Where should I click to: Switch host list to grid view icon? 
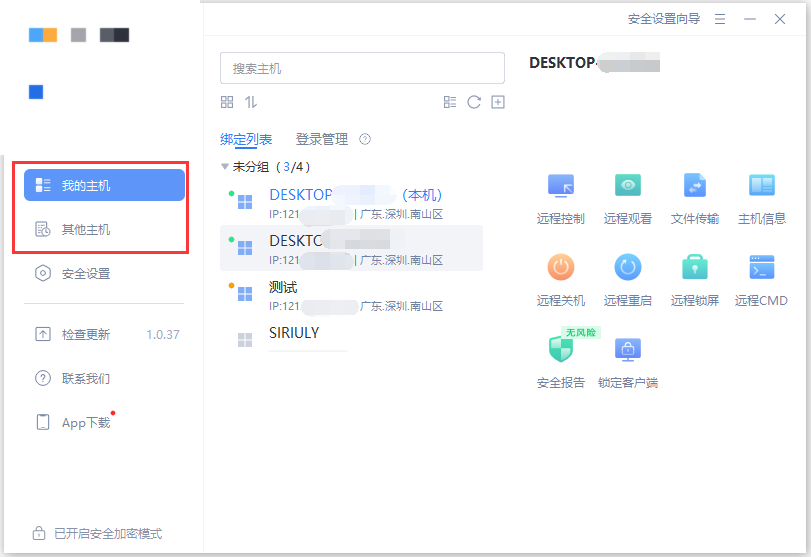coord(227,102)
